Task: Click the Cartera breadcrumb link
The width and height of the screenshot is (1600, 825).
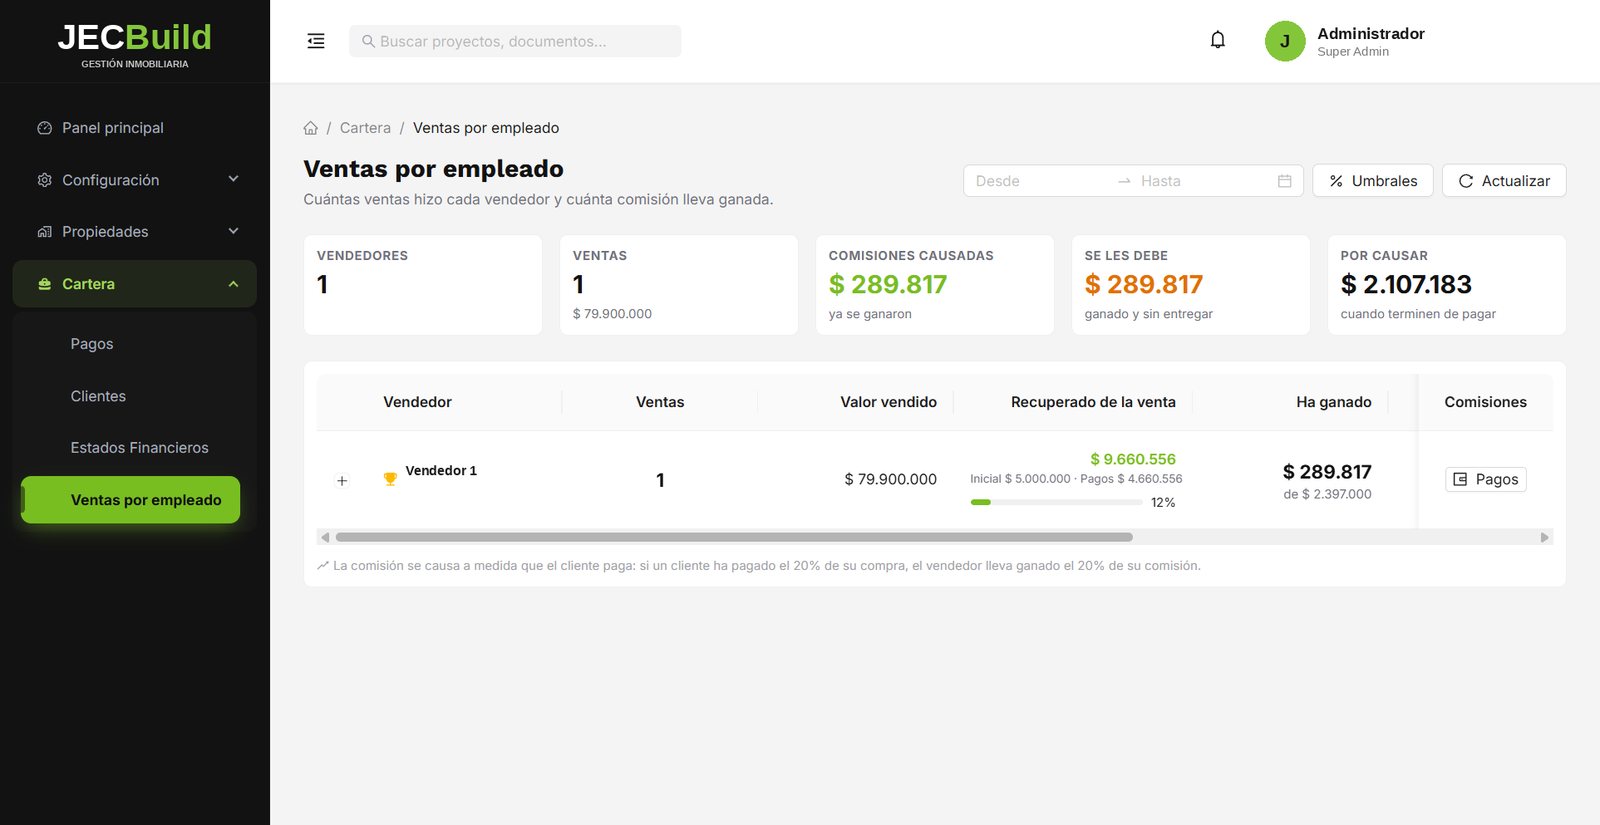Action: point(365,128)
